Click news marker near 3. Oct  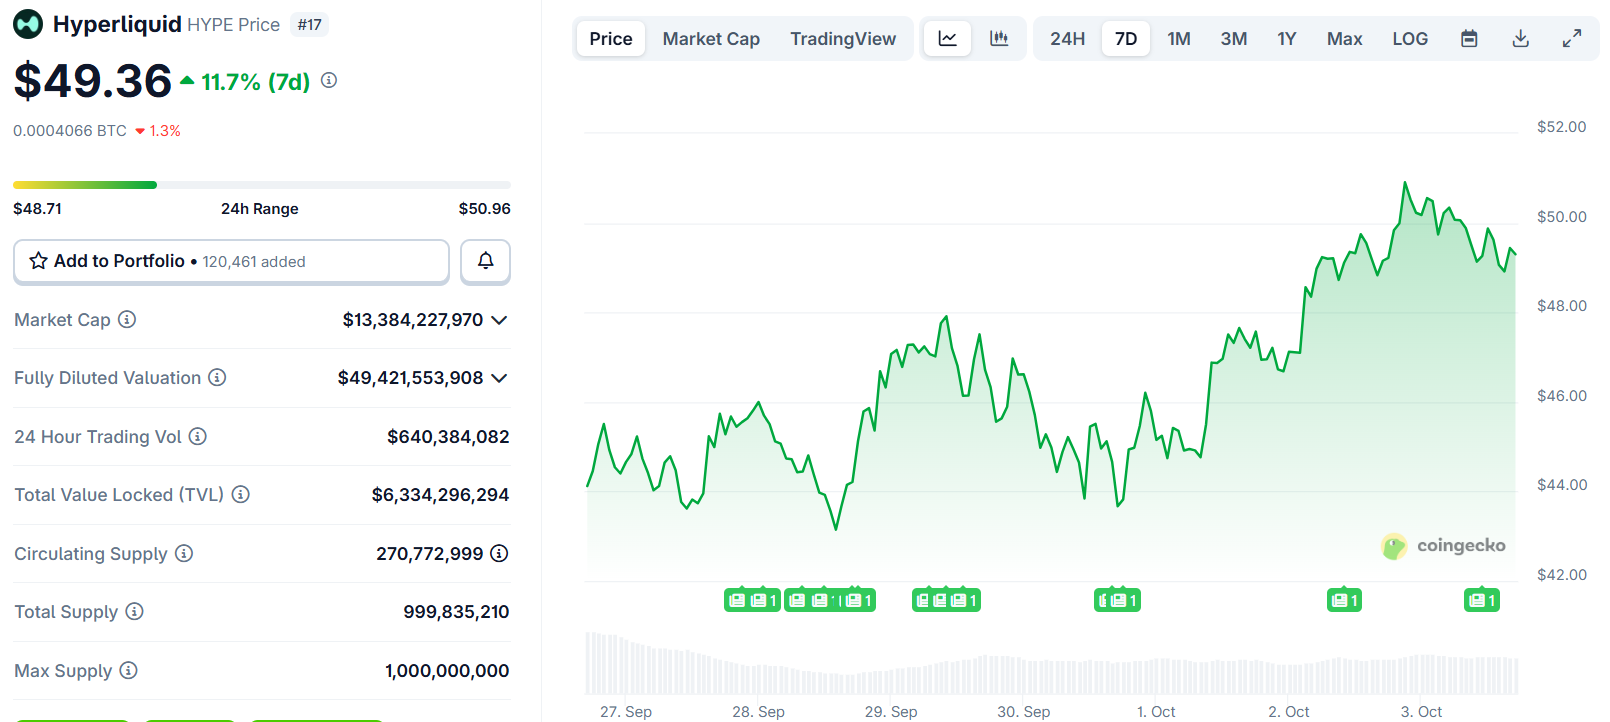tap(1481, 600)
